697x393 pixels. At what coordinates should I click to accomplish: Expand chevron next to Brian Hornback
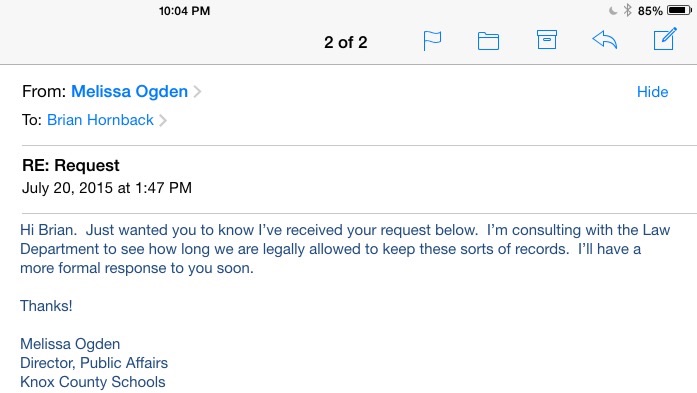click(x=163, y=120)
